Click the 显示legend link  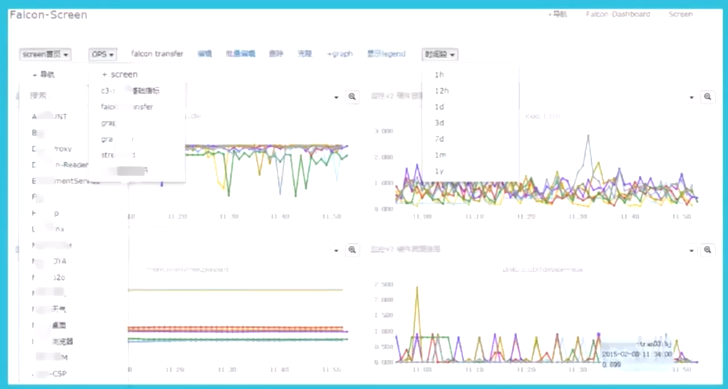386,54
